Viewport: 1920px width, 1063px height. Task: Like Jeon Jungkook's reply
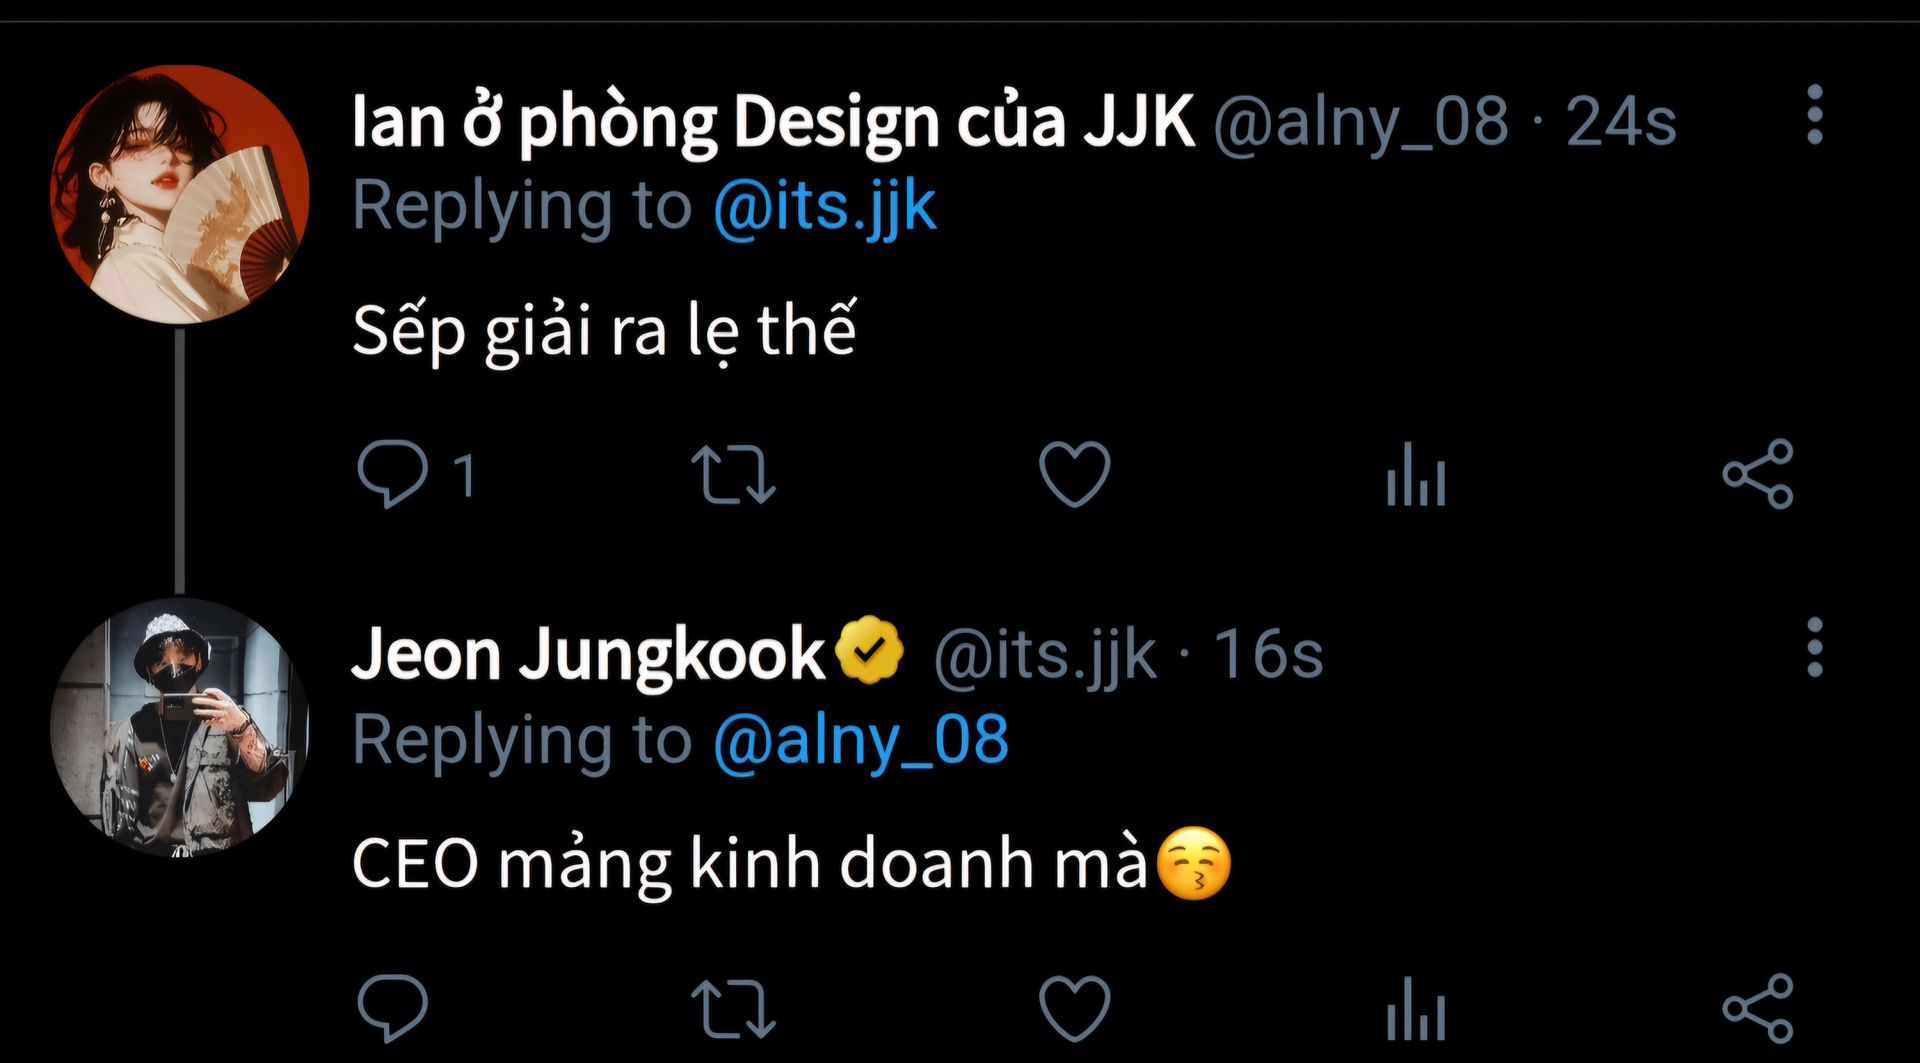point(1074,1007)
